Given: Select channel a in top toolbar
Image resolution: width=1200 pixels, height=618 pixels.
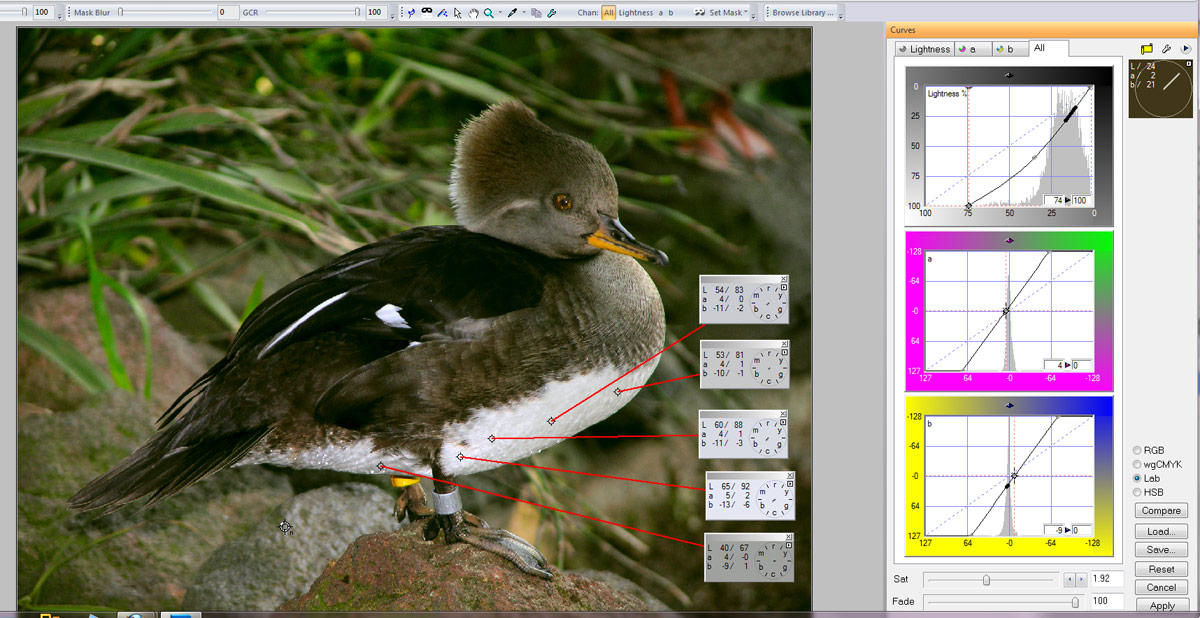Looking at the screenshot, I should click(661, 13).
